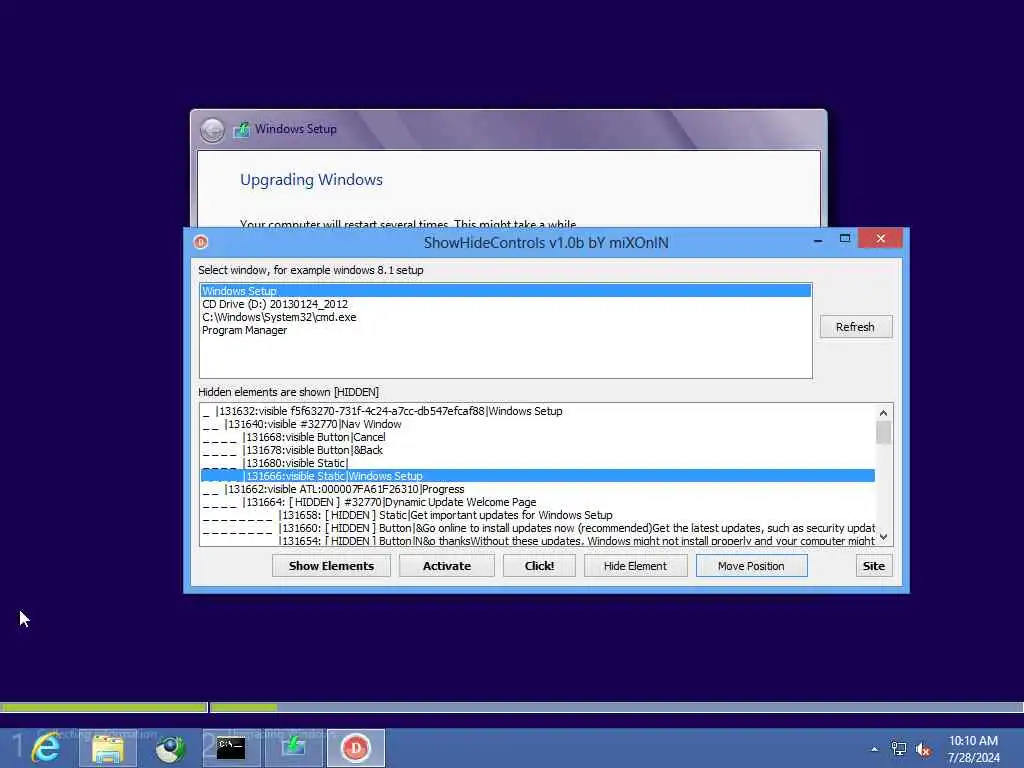Click the first setup progress bar
1024x768 pixels.
point(104,707)
